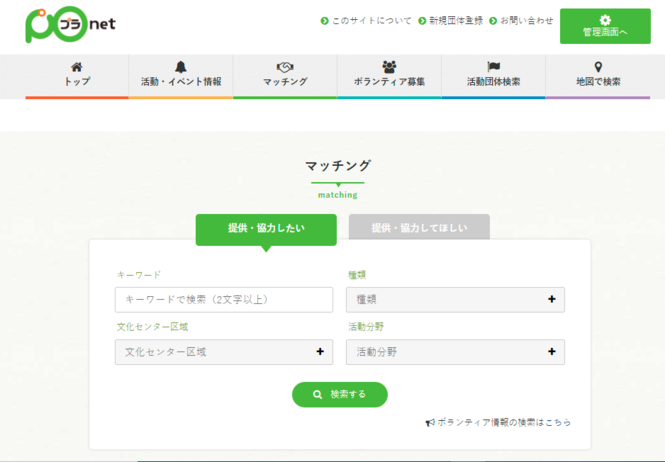Click the handshake icon above マッチング
The height and width of the screenshot is (462, 665).
pyautogui.click(x=285, y=67)
